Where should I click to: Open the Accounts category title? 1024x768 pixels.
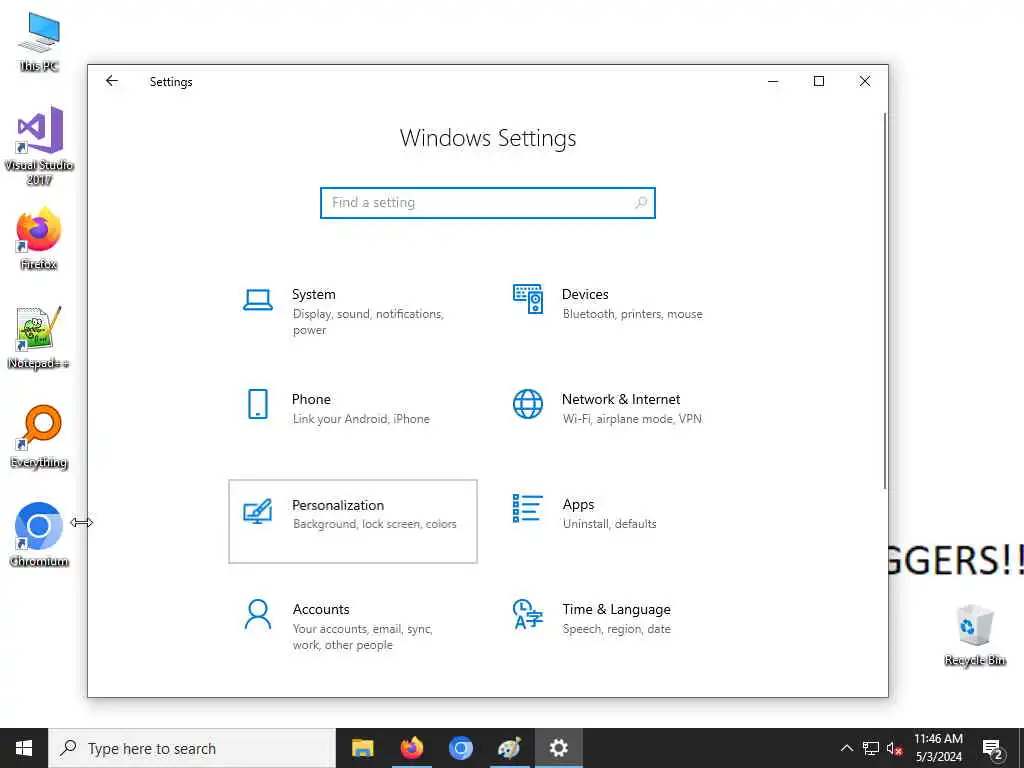321,609
